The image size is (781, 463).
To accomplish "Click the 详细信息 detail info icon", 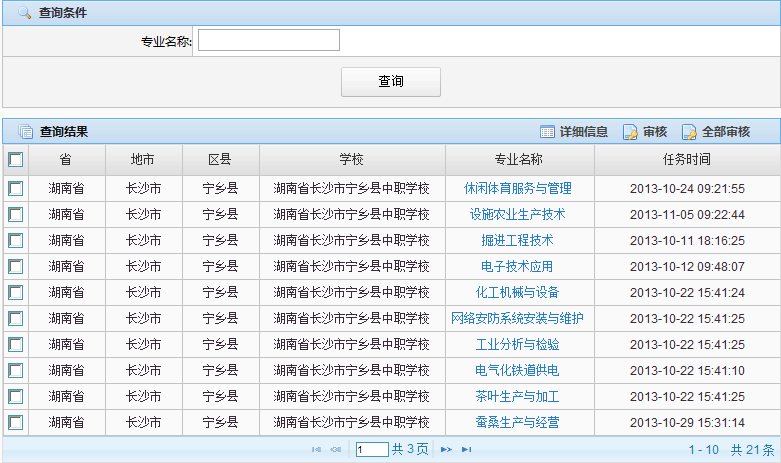I will point(547,132).
